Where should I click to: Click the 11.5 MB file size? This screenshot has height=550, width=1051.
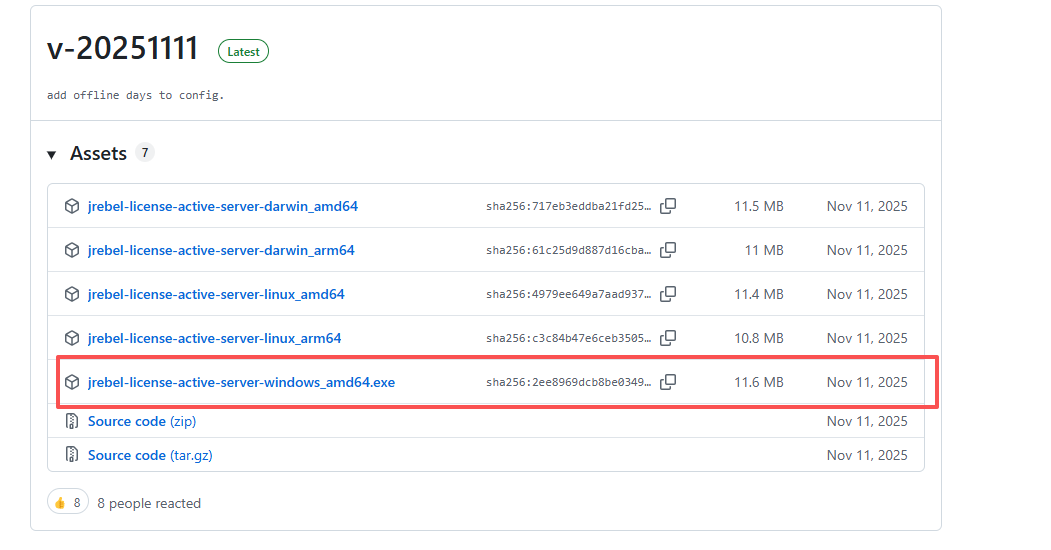(x=759, y=206)
